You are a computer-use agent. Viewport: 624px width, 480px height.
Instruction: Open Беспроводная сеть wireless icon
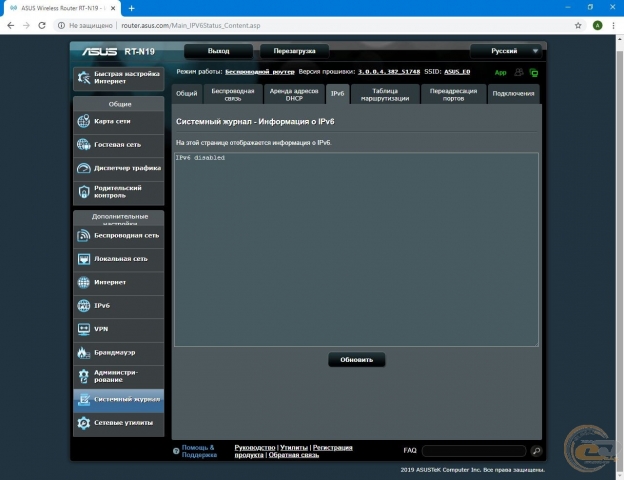pos(84,235)
